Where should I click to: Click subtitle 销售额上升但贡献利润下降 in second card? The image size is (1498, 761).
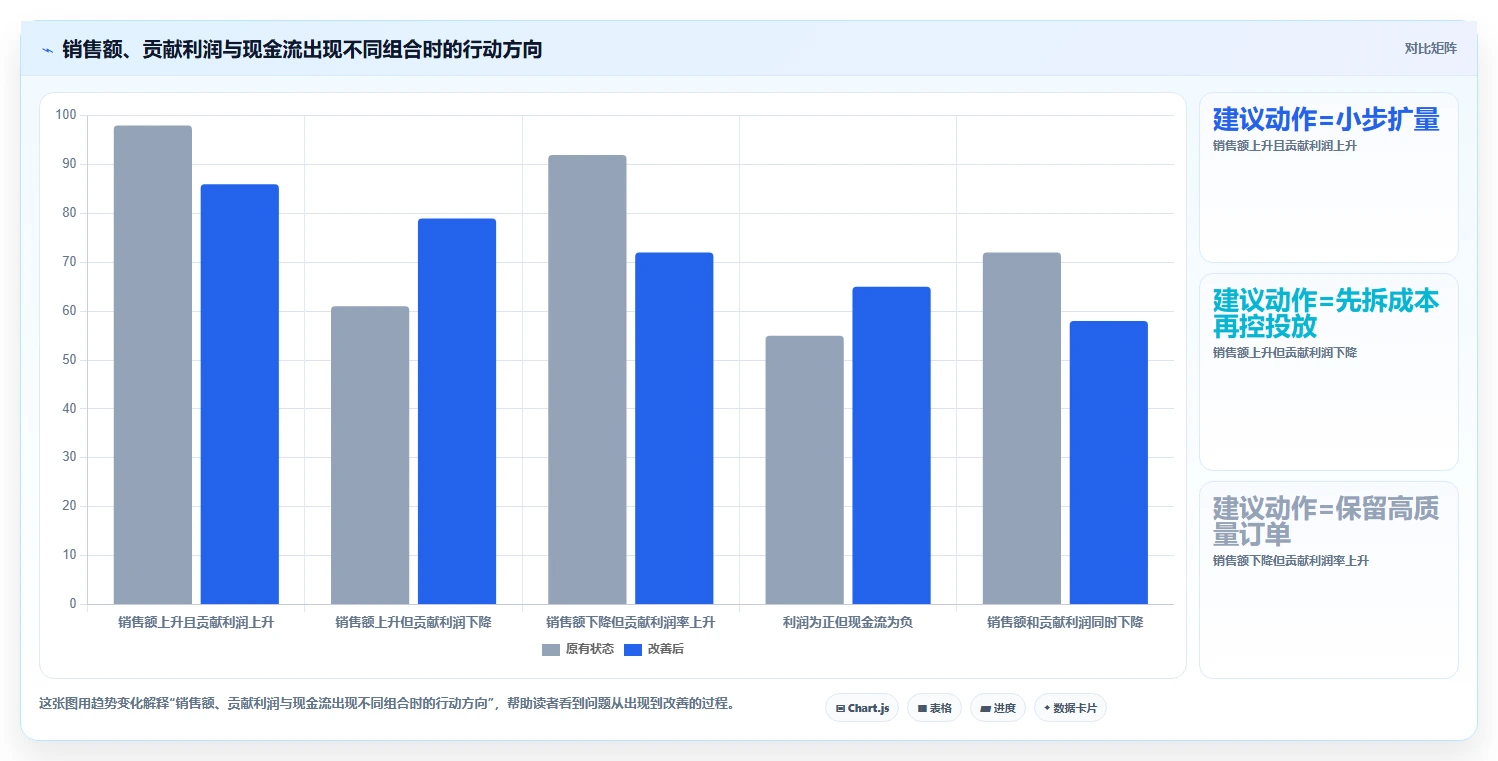pos(1285,353)
